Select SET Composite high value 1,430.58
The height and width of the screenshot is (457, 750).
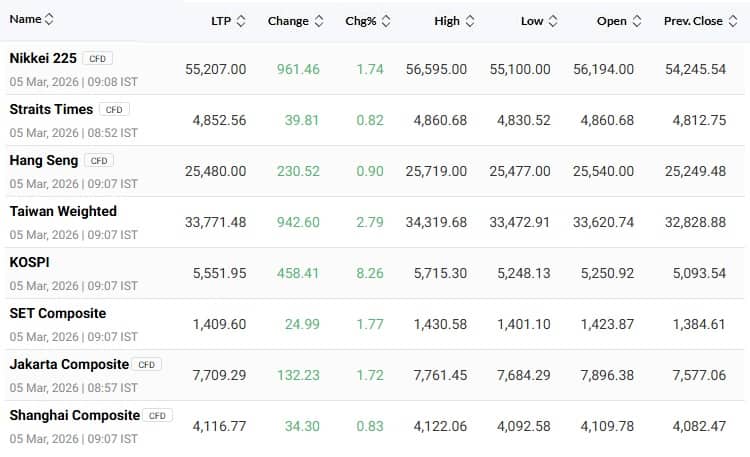pyautogui.click(x=440, y=324)
